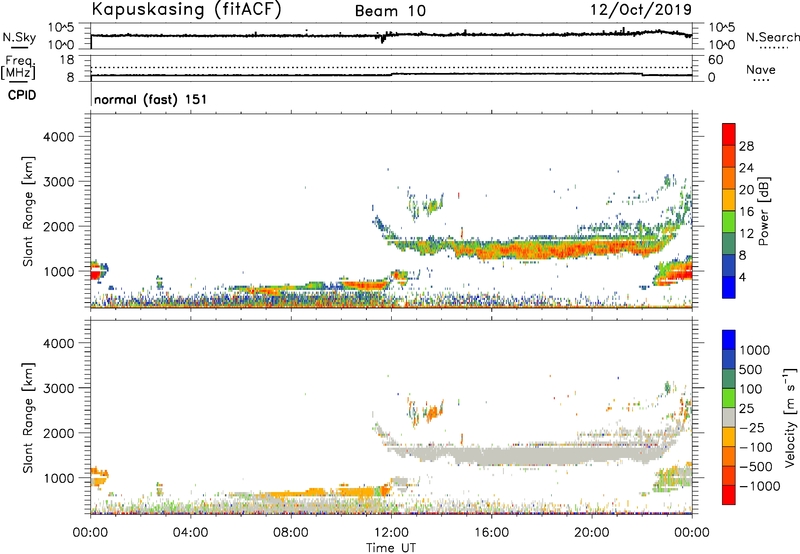Click the '2000' tick in the velocity panel
The image size is (800, 554).
tap(59, 433)
